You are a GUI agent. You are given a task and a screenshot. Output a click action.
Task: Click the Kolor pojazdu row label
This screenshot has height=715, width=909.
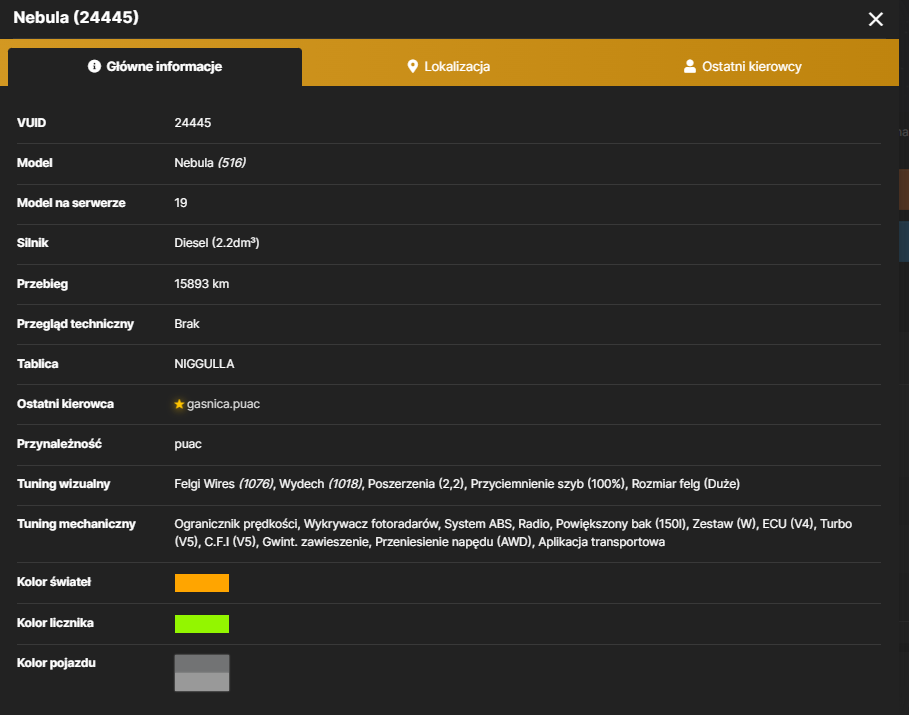(56, 663)
